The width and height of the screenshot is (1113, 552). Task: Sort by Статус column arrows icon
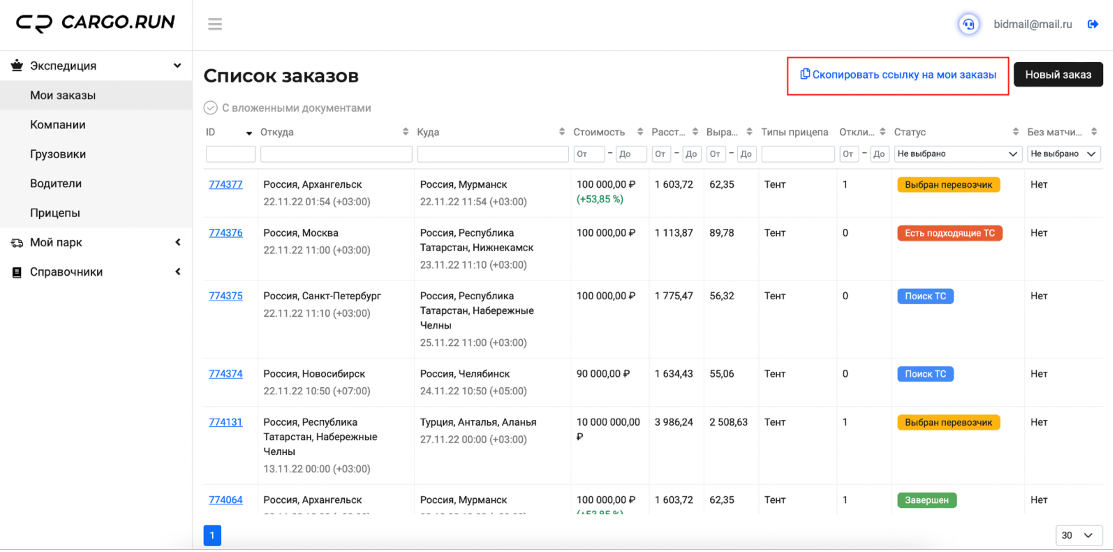point(1016,132)
